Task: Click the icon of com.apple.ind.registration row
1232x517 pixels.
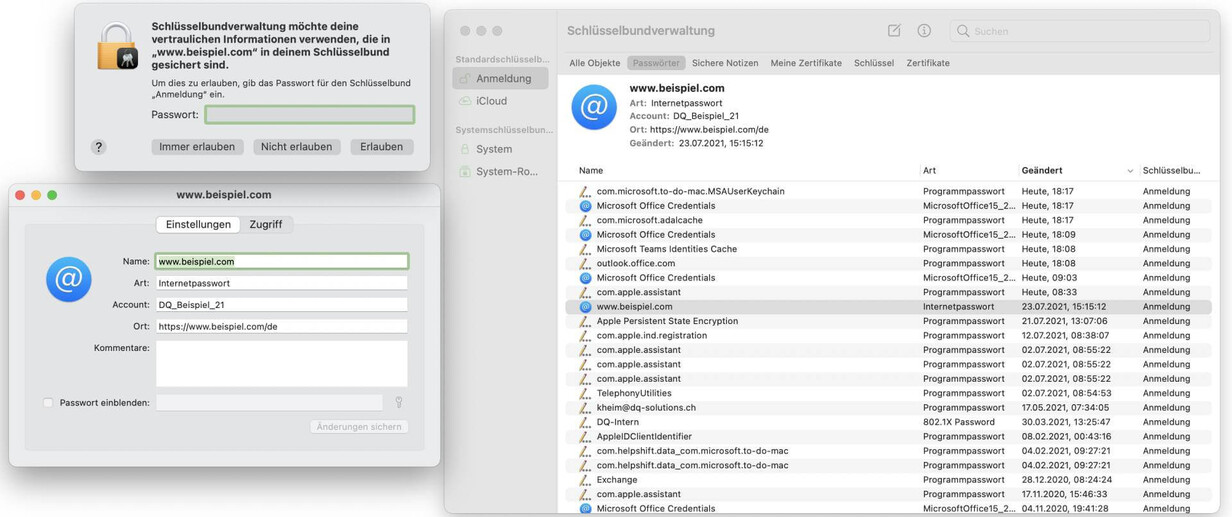Action: coord(585,335)
